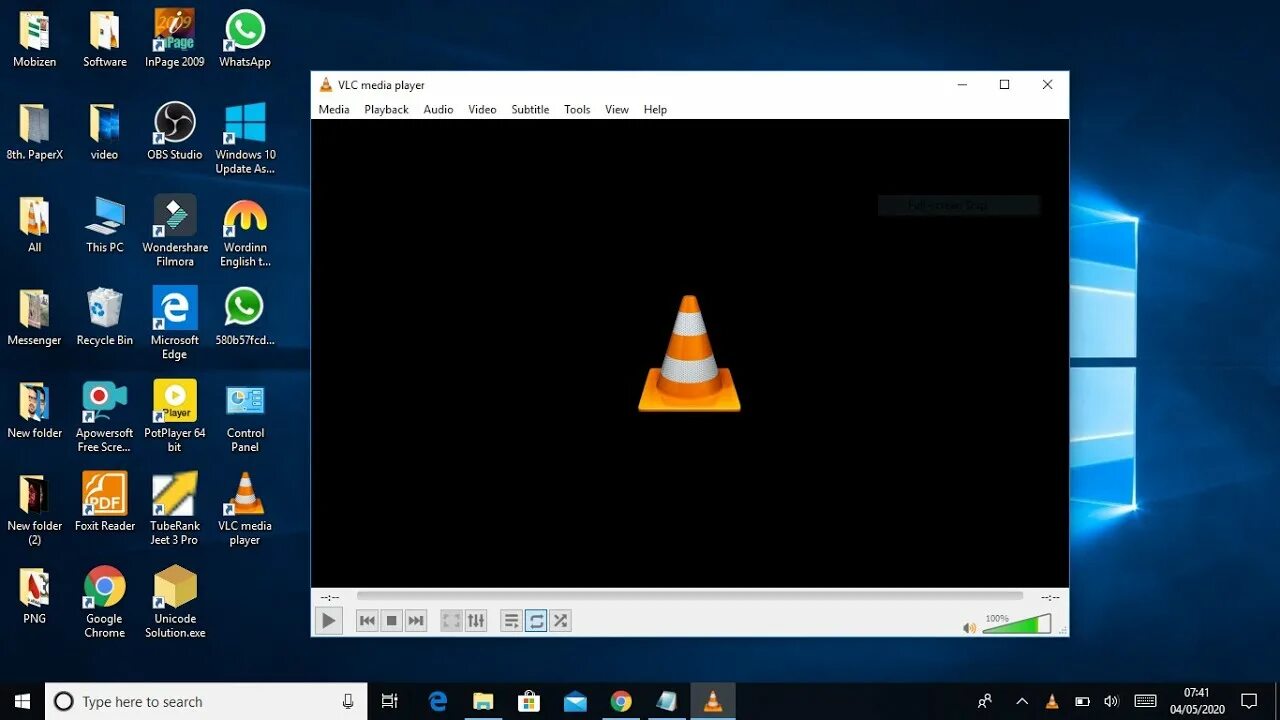
Task: Select Wondershare Filmora shortcut
Action: 175,231
